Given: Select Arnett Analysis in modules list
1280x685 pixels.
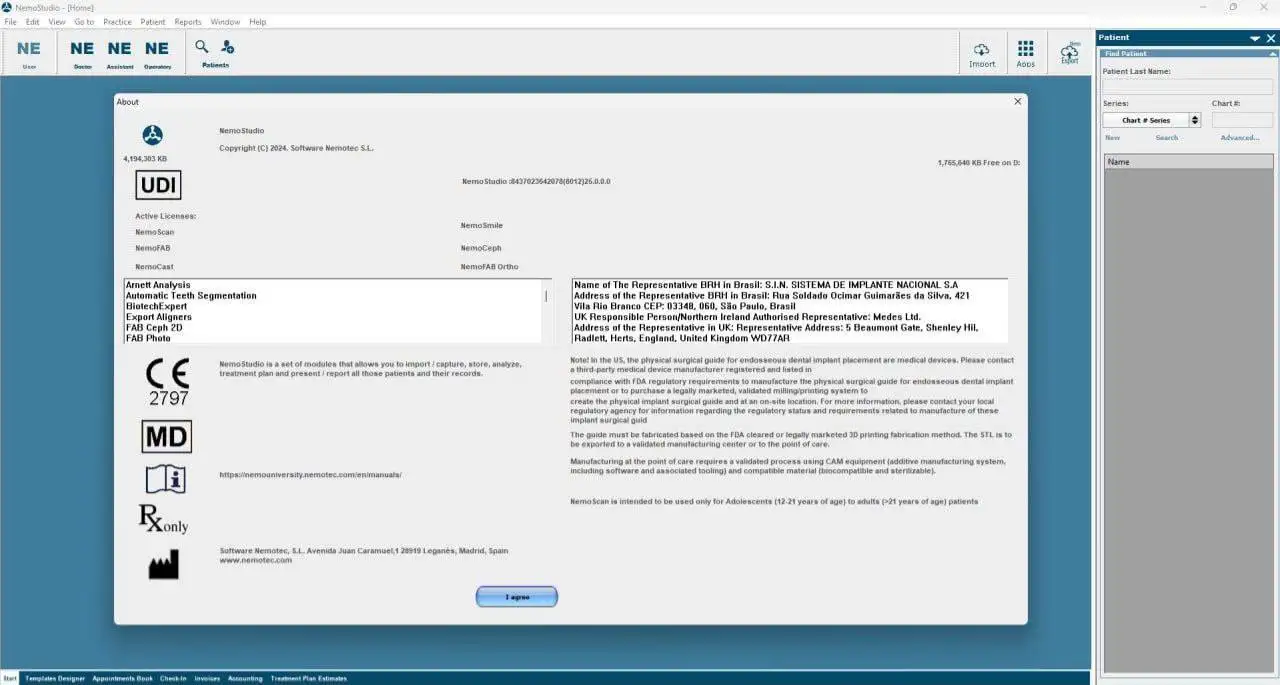Looking at the screenshot, I should pos(158,285).
